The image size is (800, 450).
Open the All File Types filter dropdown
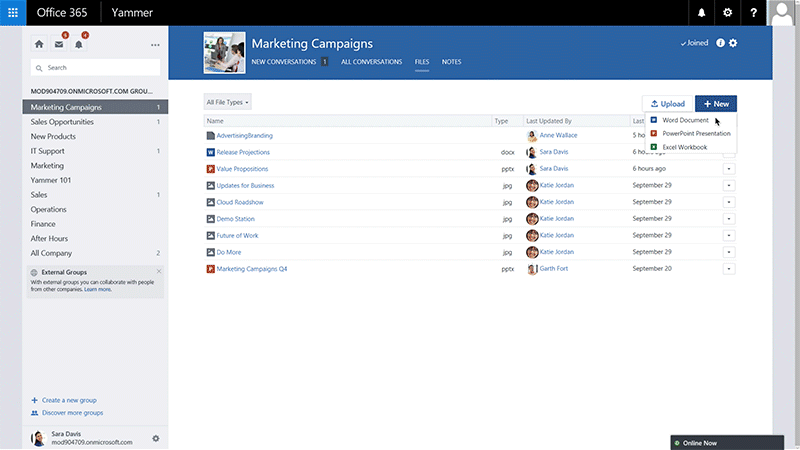tap(227, 102)
